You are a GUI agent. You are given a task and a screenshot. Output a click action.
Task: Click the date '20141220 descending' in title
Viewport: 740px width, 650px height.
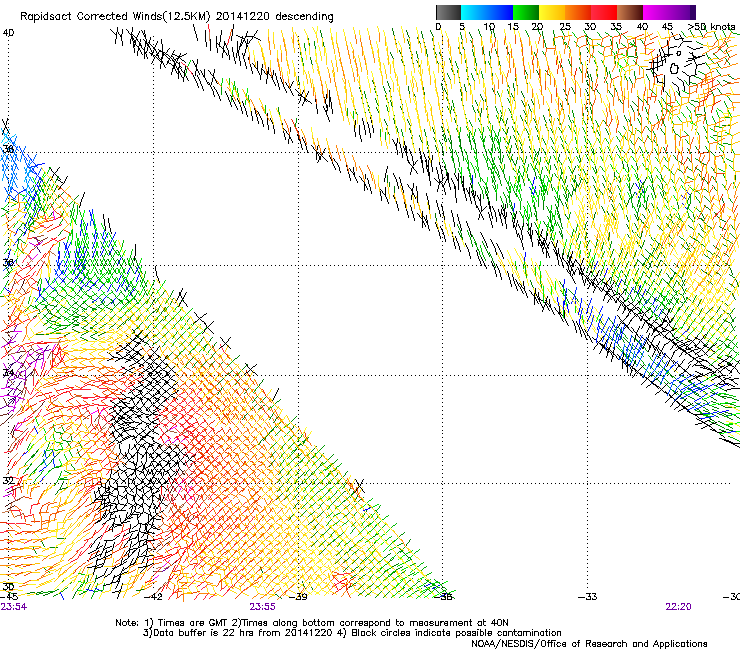coord(275,17)
